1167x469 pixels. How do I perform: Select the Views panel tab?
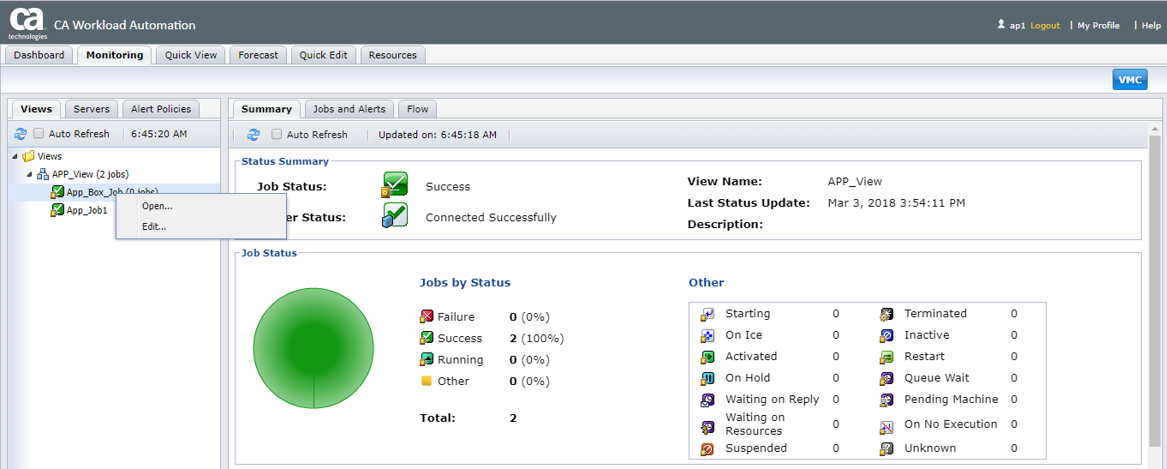tap(36, 109)
